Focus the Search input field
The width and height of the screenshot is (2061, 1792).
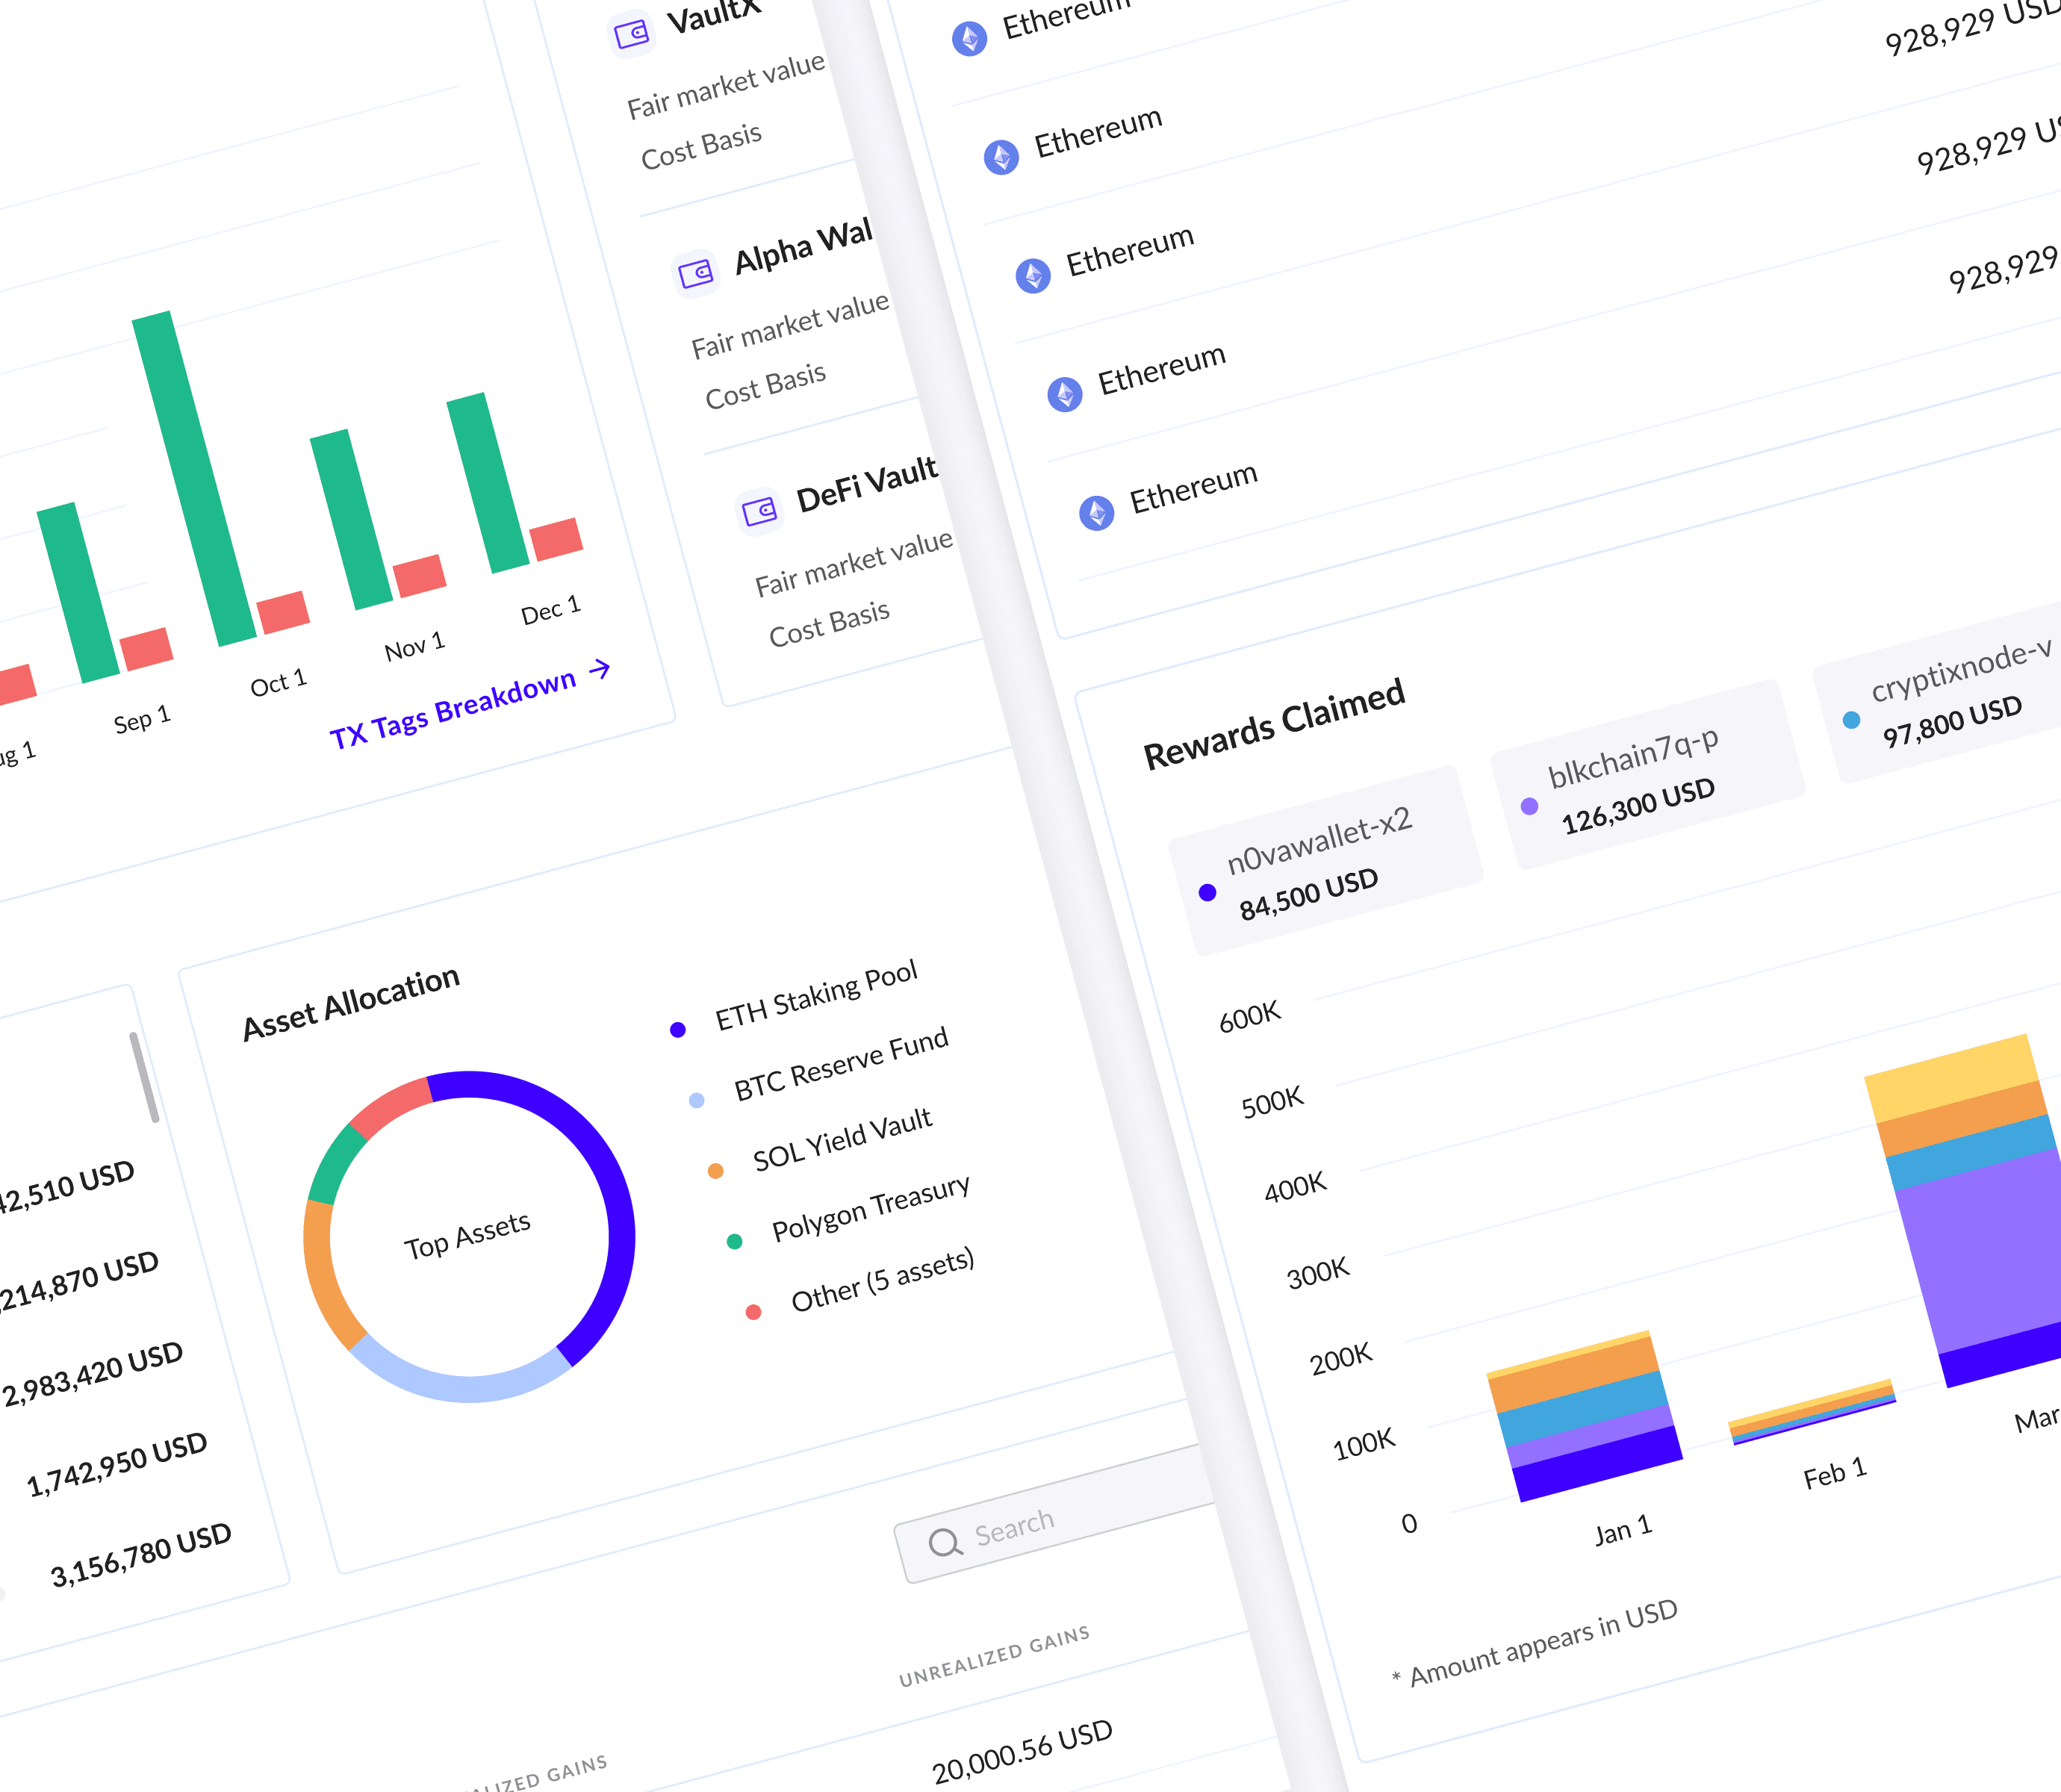[x=1056, y=1513]
